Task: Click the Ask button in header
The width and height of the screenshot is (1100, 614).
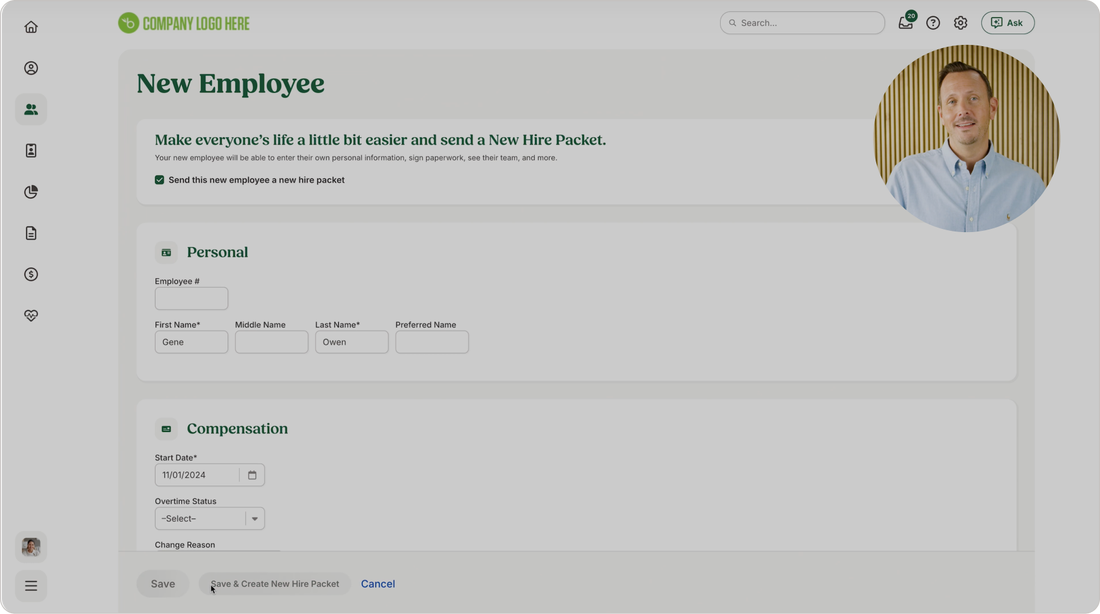Action: pos(1007,22)
